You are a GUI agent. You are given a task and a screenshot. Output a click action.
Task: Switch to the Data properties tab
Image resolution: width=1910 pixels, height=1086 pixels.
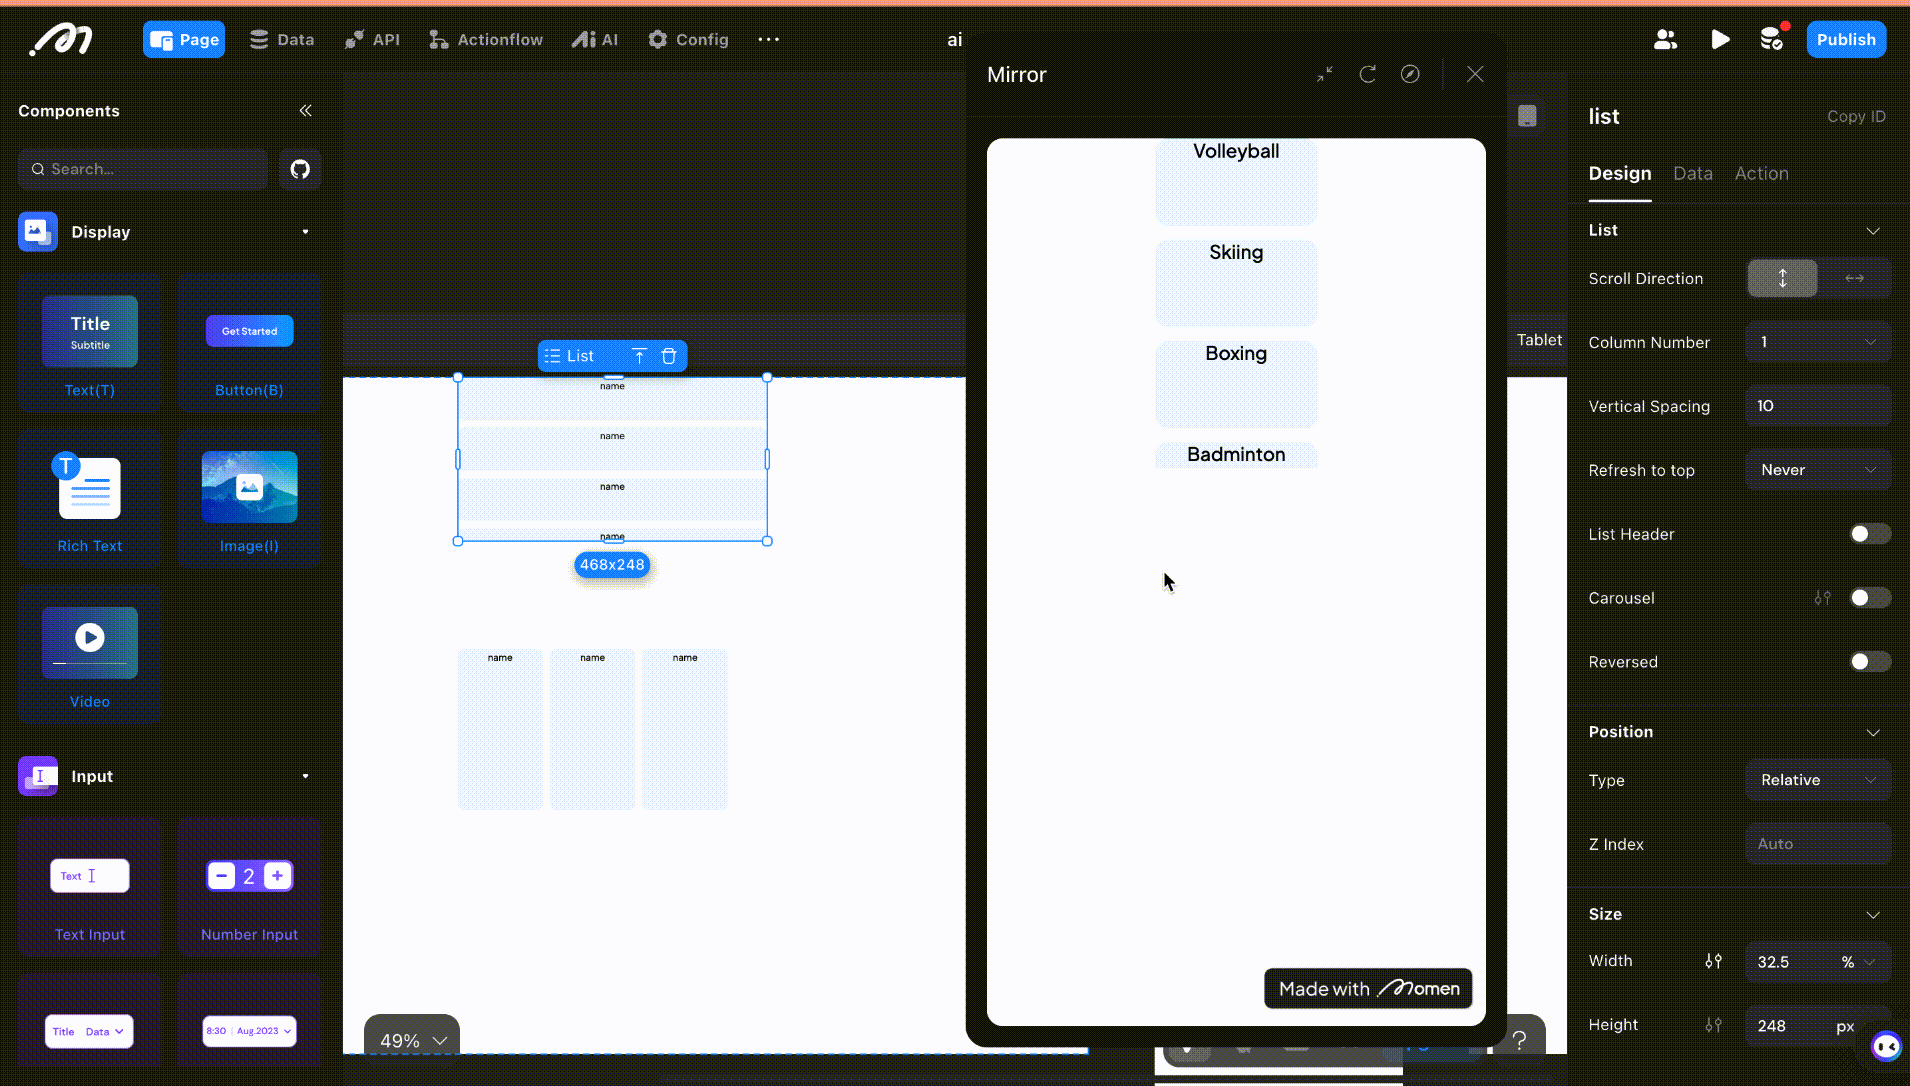point(1692,174)
